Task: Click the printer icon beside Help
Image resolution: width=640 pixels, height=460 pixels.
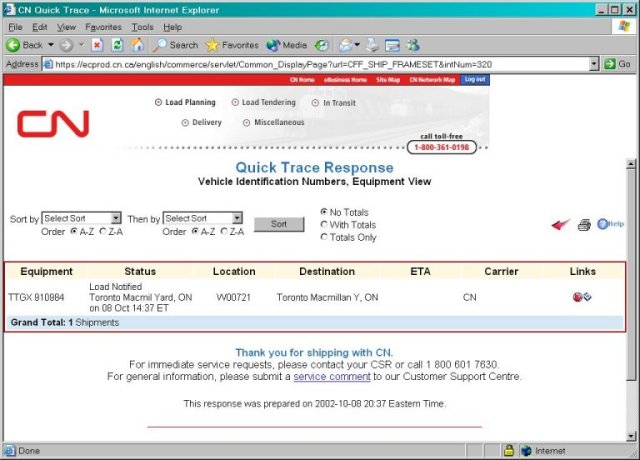Action: coord(584,224)
